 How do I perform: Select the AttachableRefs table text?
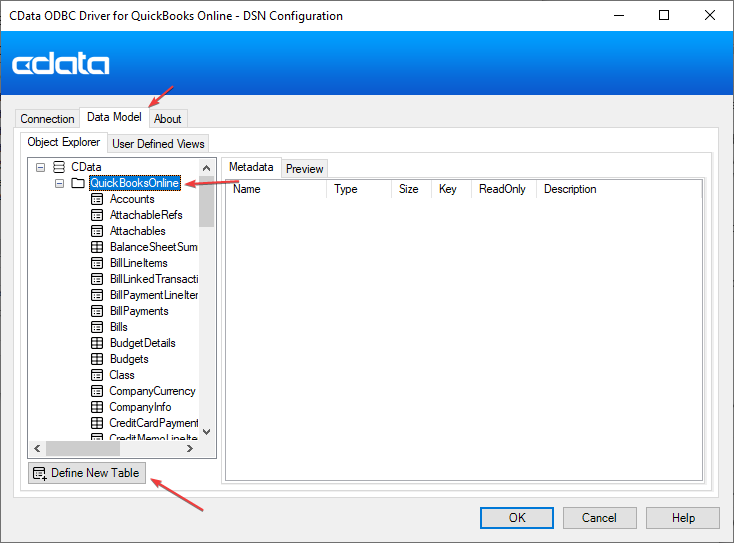[146, 215]
